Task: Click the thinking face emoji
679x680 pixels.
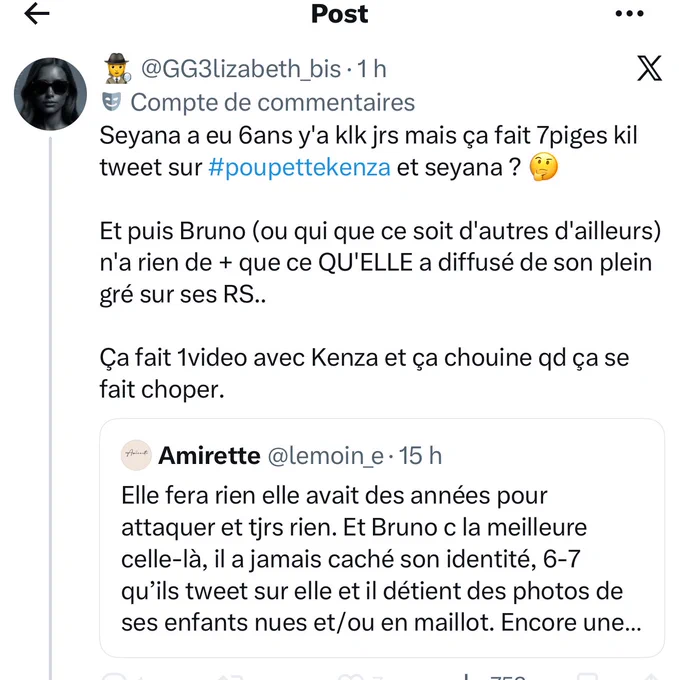Action: (x=544, y=167)
